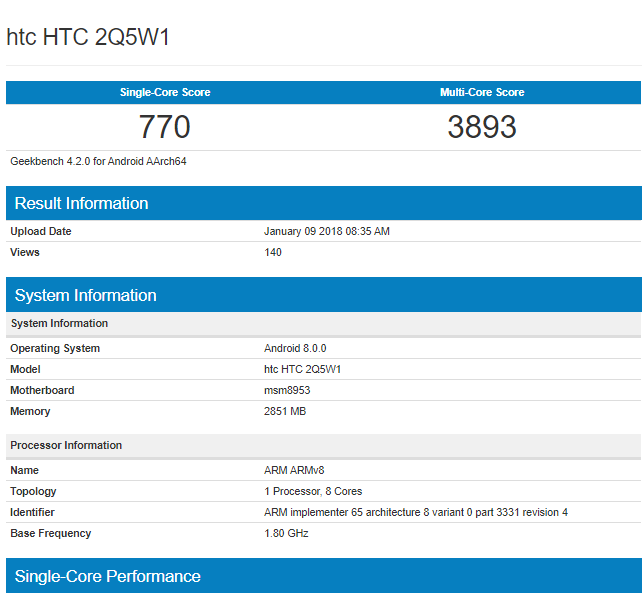Click the ARM implementer 65 identifier text
The image size is (644, 593).
(415, 512)
